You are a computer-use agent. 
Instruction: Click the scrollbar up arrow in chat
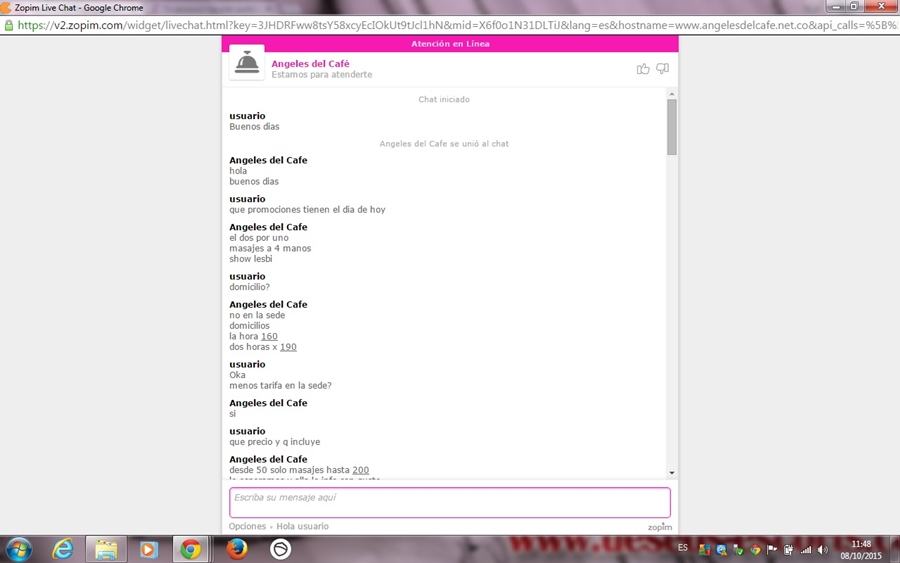(672, 94)
